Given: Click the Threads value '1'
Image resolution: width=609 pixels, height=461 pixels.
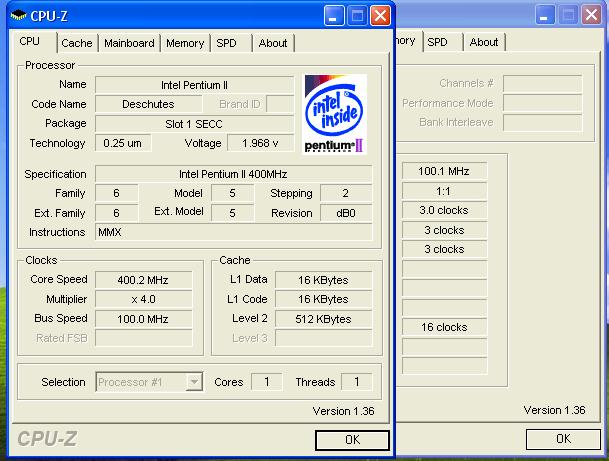Looking at the screenshot, I should pyautogui.click(x=357, y=382).
